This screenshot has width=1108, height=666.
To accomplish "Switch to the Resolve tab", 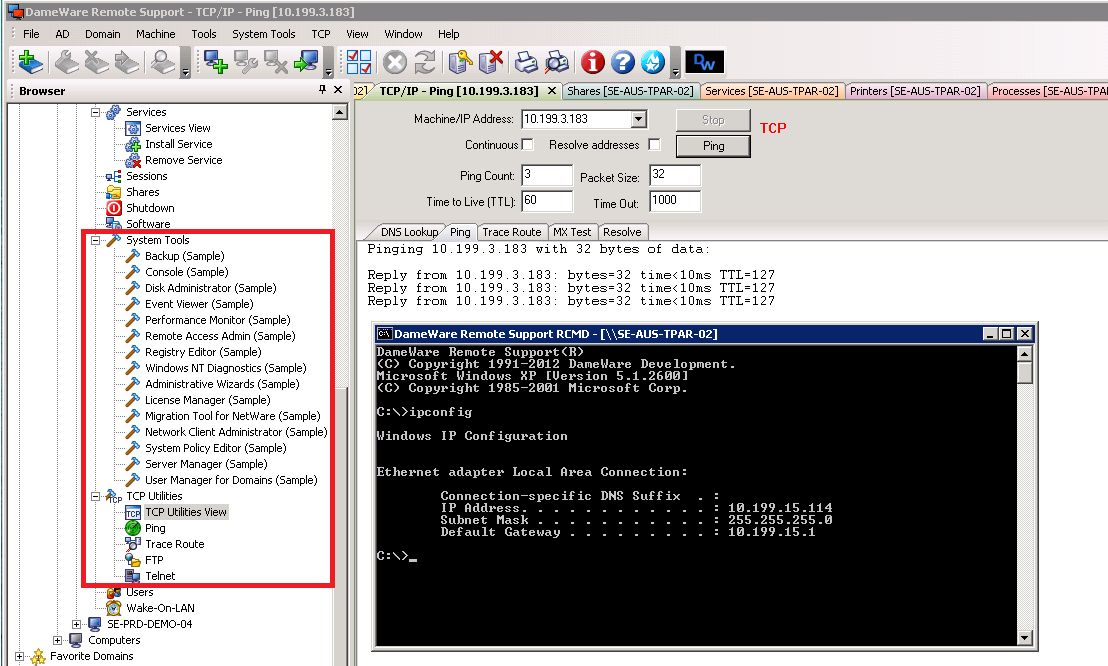I will pyautogui.click(x=622, y=232).
